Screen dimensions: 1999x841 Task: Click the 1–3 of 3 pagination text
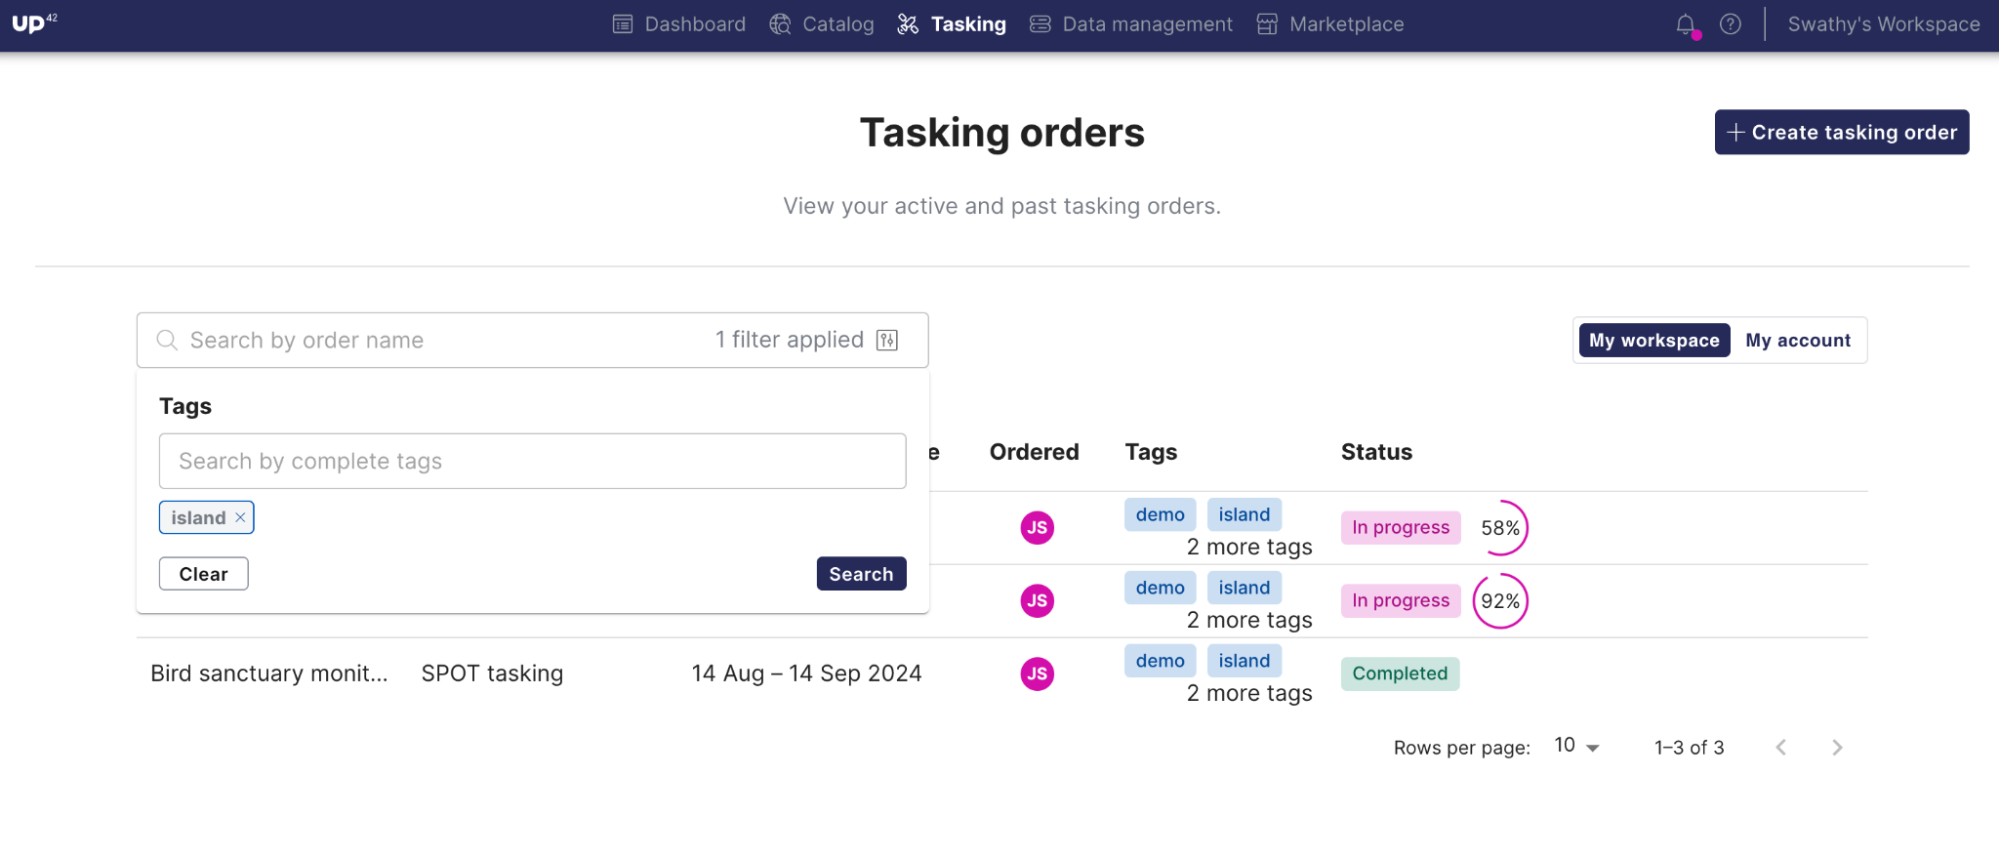tap(1689, 747)
